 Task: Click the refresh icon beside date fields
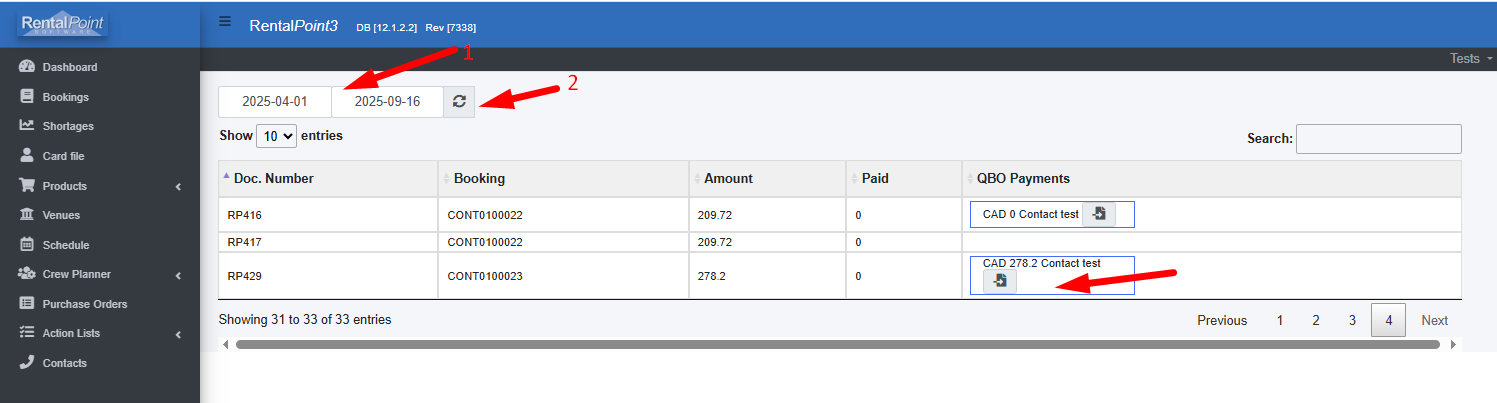pos(459,101)
